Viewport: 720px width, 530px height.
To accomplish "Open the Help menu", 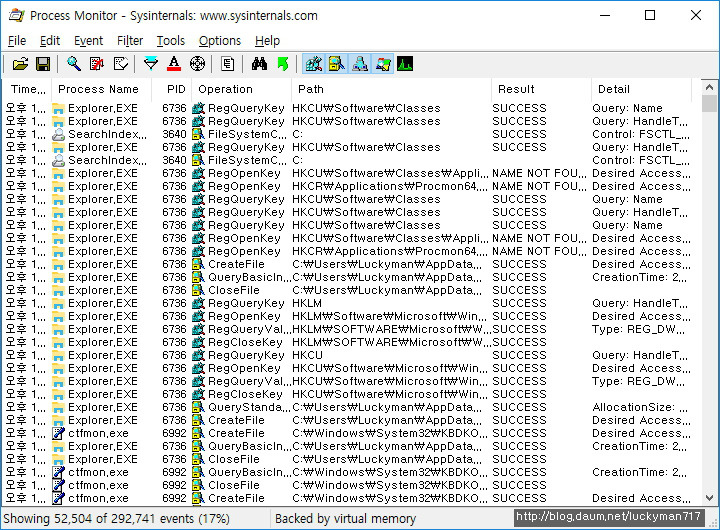I will click(x=267, y=41).
